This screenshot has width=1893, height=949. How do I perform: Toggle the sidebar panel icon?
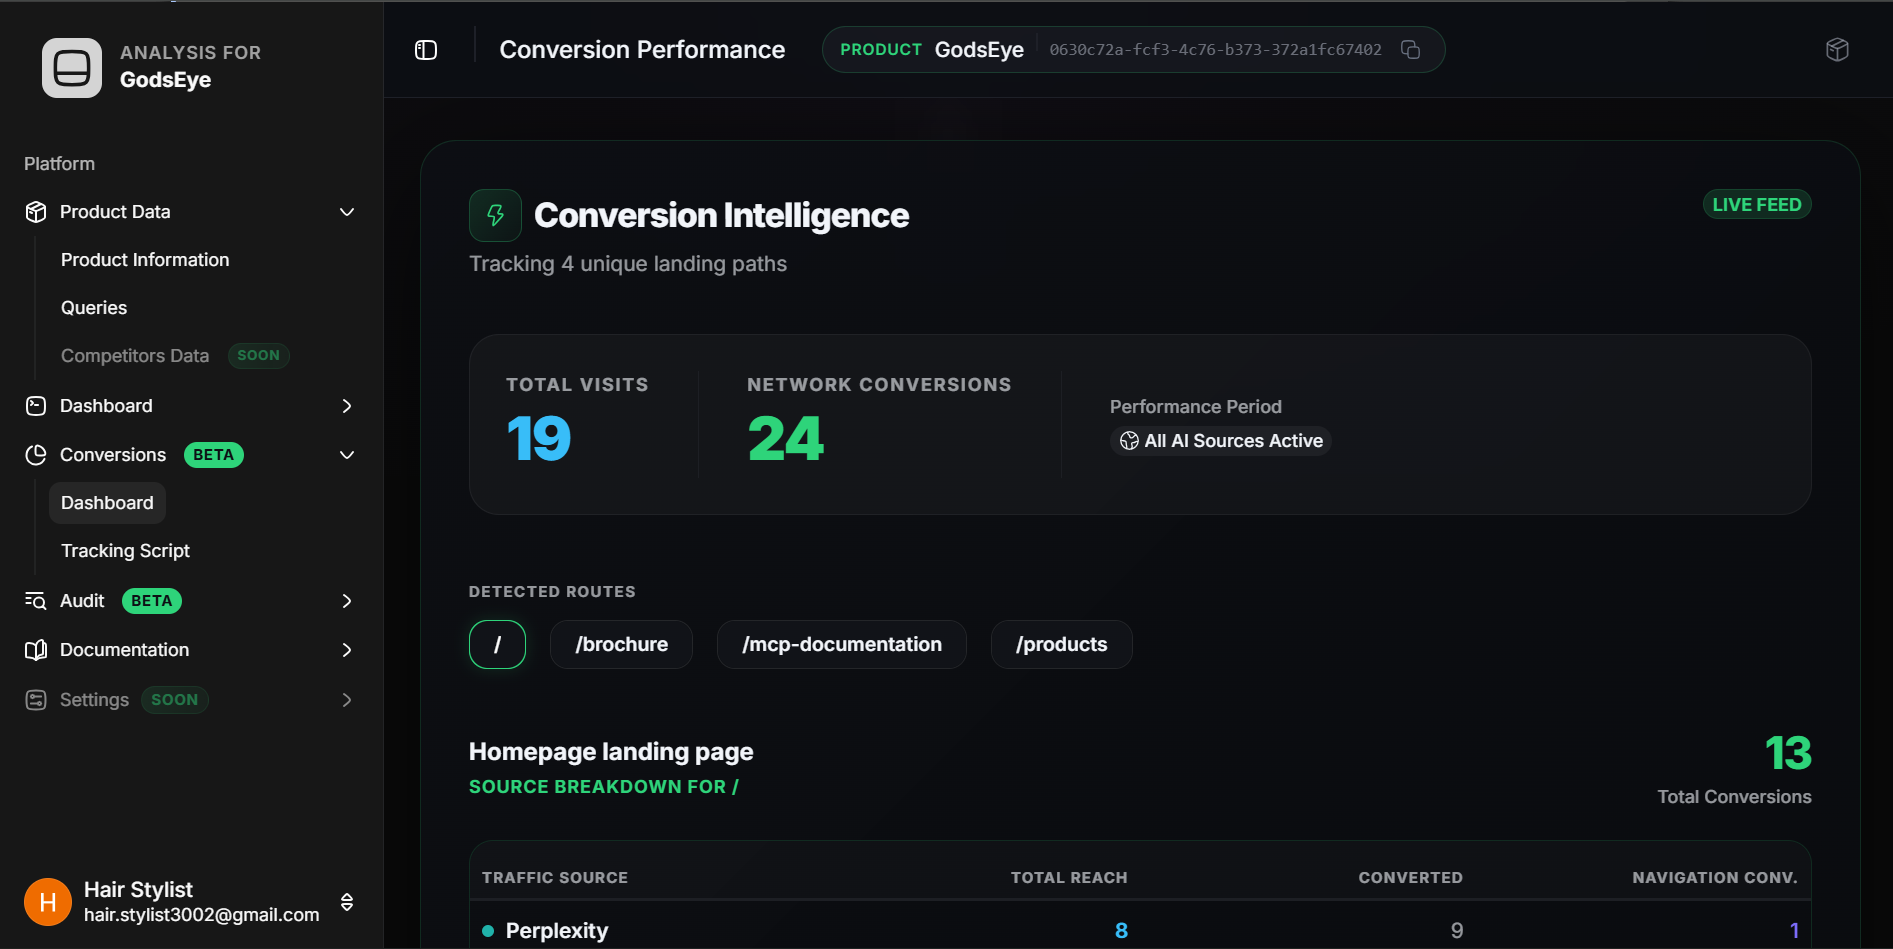(426, 50)
